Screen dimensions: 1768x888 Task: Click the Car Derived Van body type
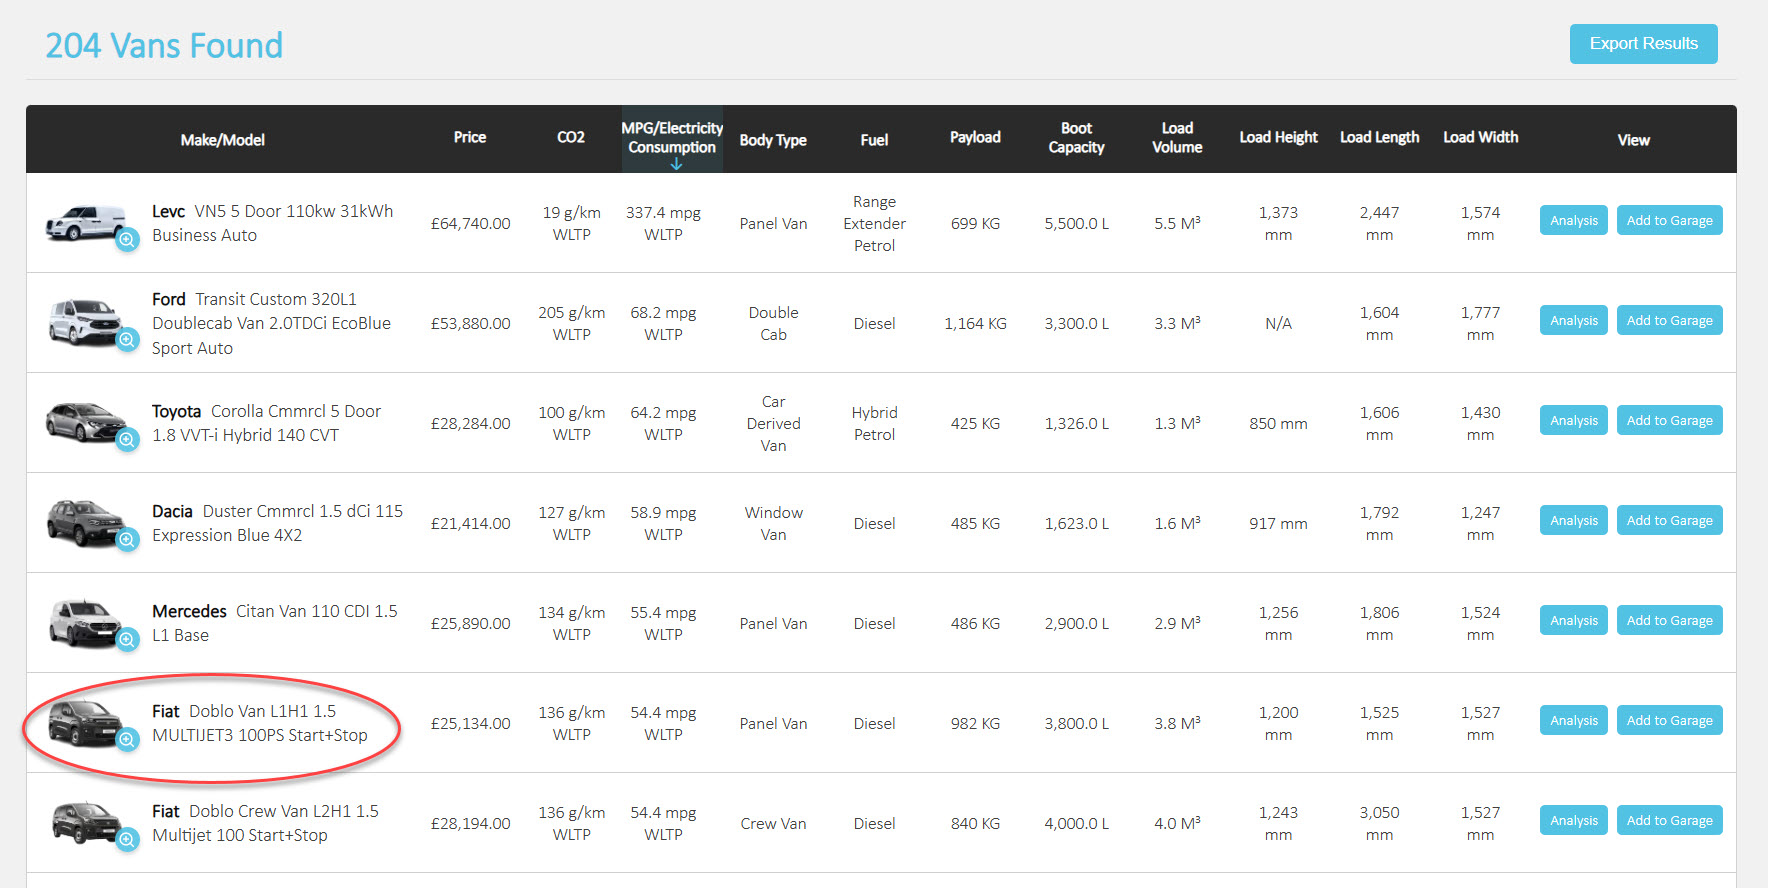point(773,423)
